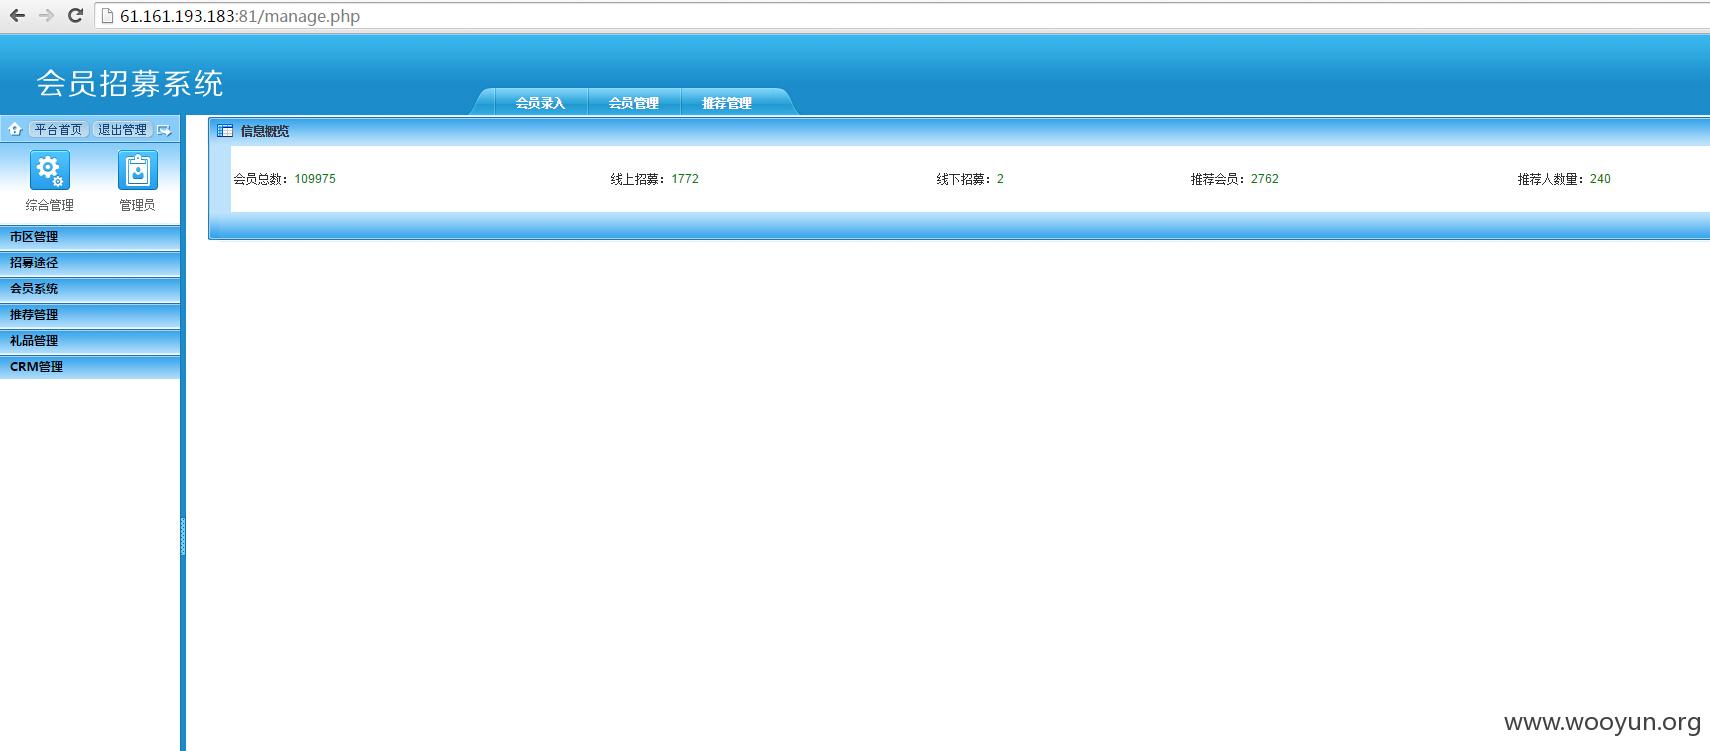1710x751 pixels.
Task: Click 推荐人数量 value 240
Action: tap(1600, 179)
